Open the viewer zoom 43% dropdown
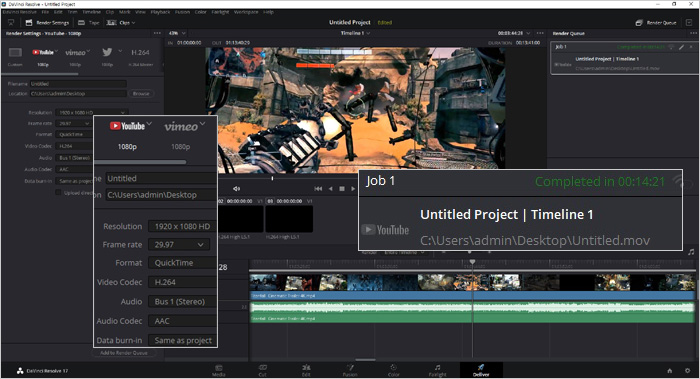Image resolution: width=700 pixels, height=379 pixels. pos(177,33)
